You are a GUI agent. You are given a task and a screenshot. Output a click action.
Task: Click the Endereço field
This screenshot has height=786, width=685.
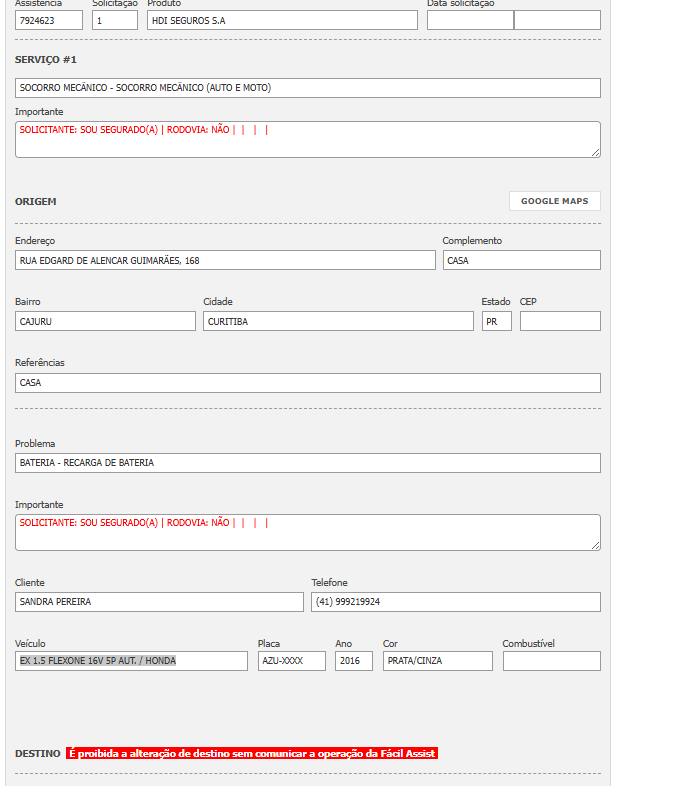(x=225, y=260)
